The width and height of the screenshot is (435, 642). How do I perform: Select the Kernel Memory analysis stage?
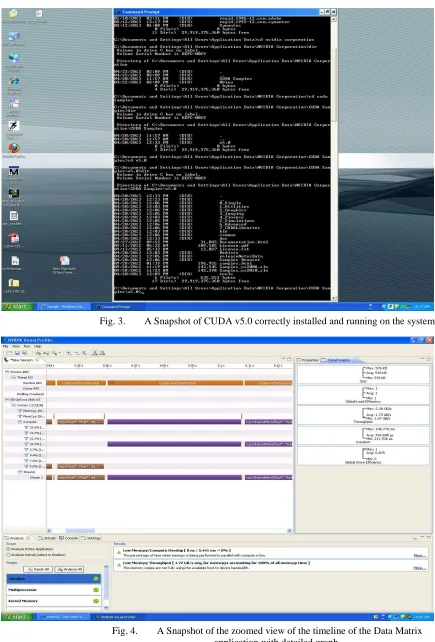click(x=54, y=601)
